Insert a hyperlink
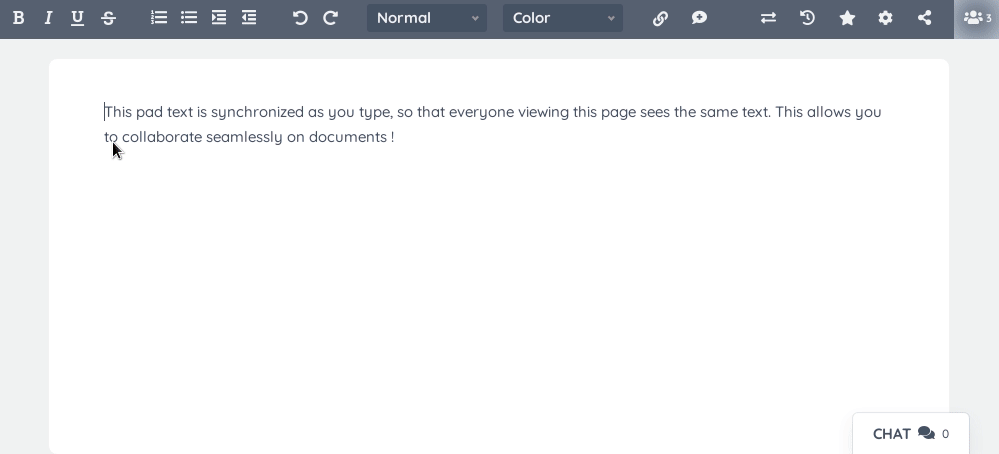This screenshot has height=454, width=999. [660, 18]
